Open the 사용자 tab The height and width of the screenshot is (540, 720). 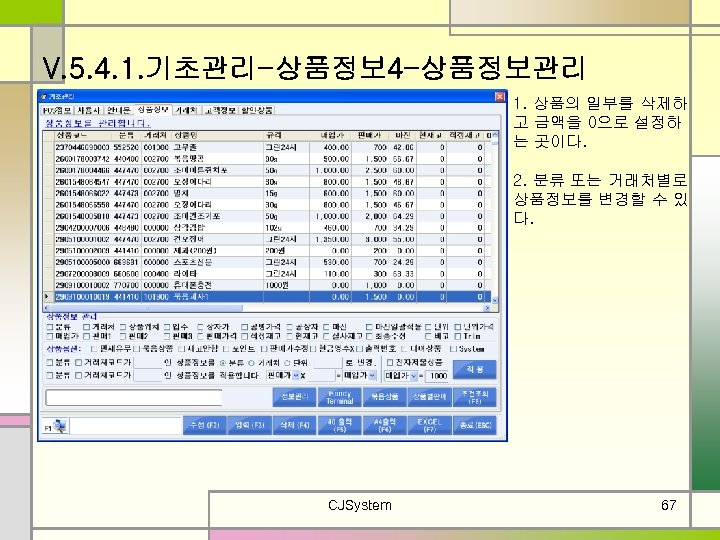click(x=88, y=110)
